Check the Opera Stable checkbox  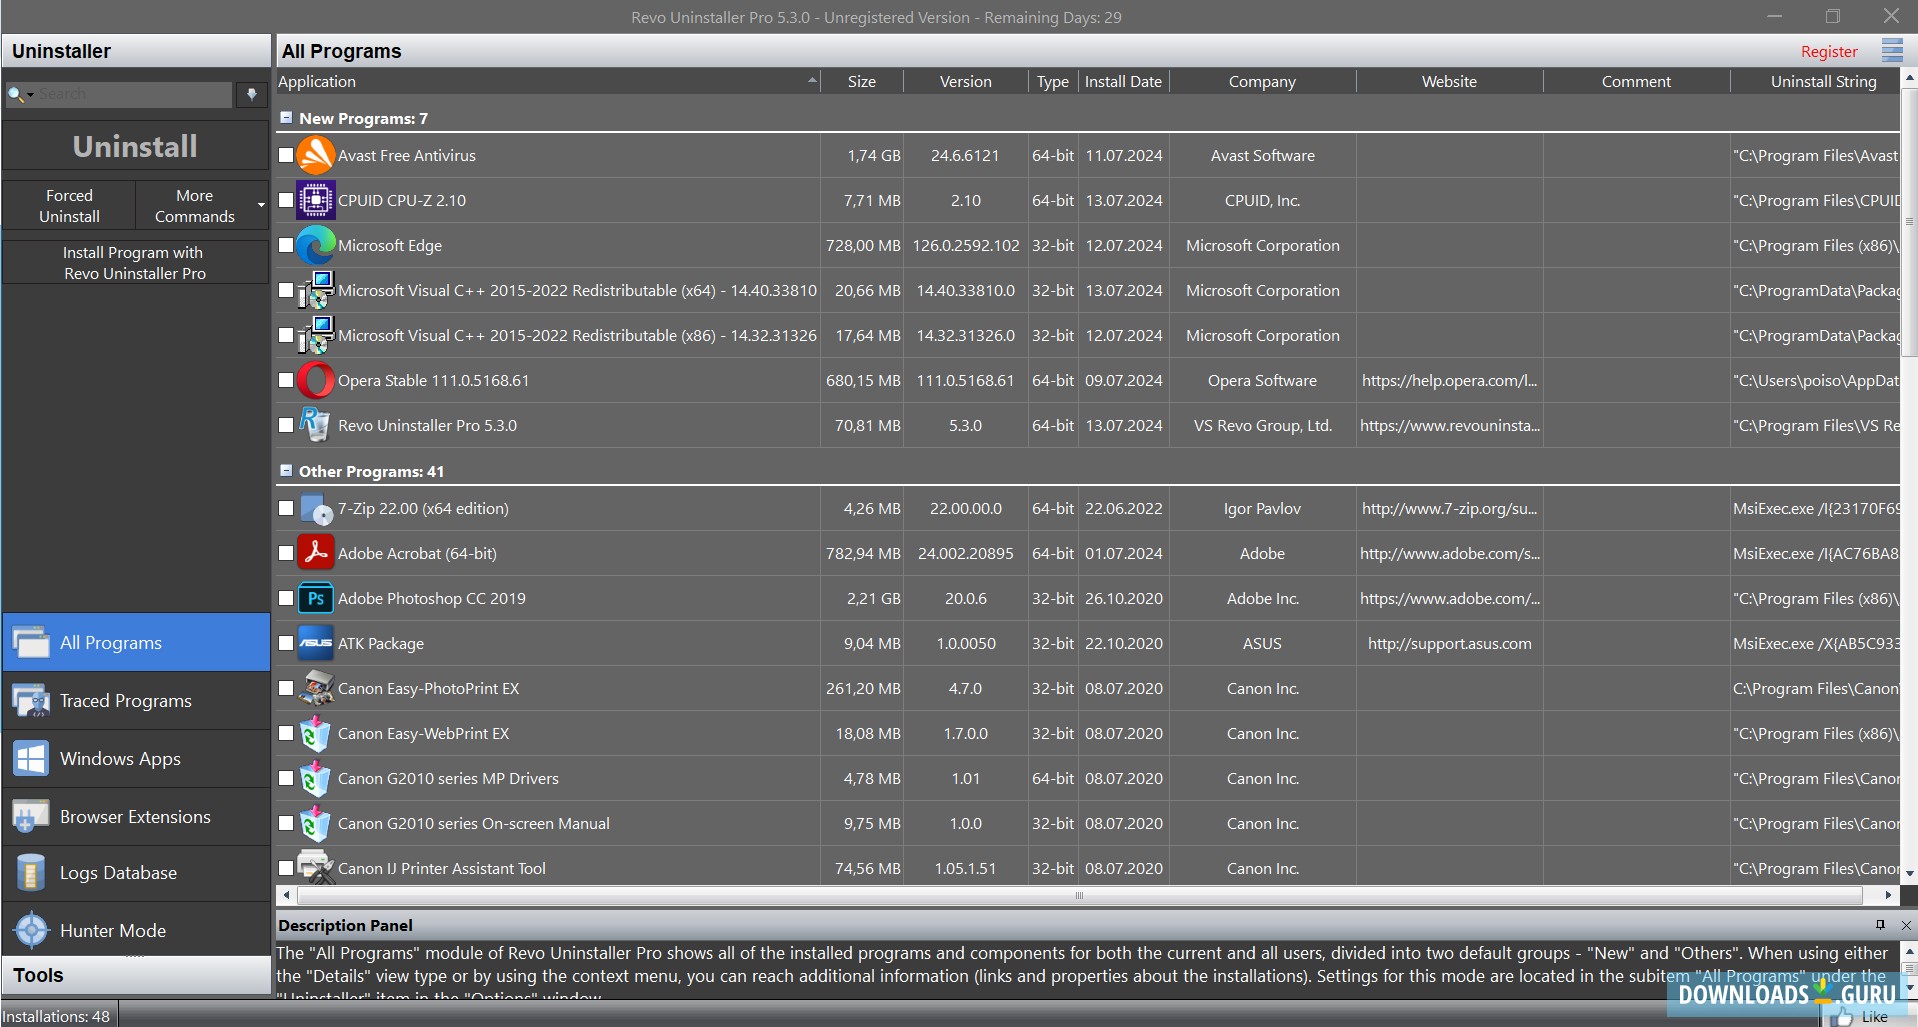286,380
